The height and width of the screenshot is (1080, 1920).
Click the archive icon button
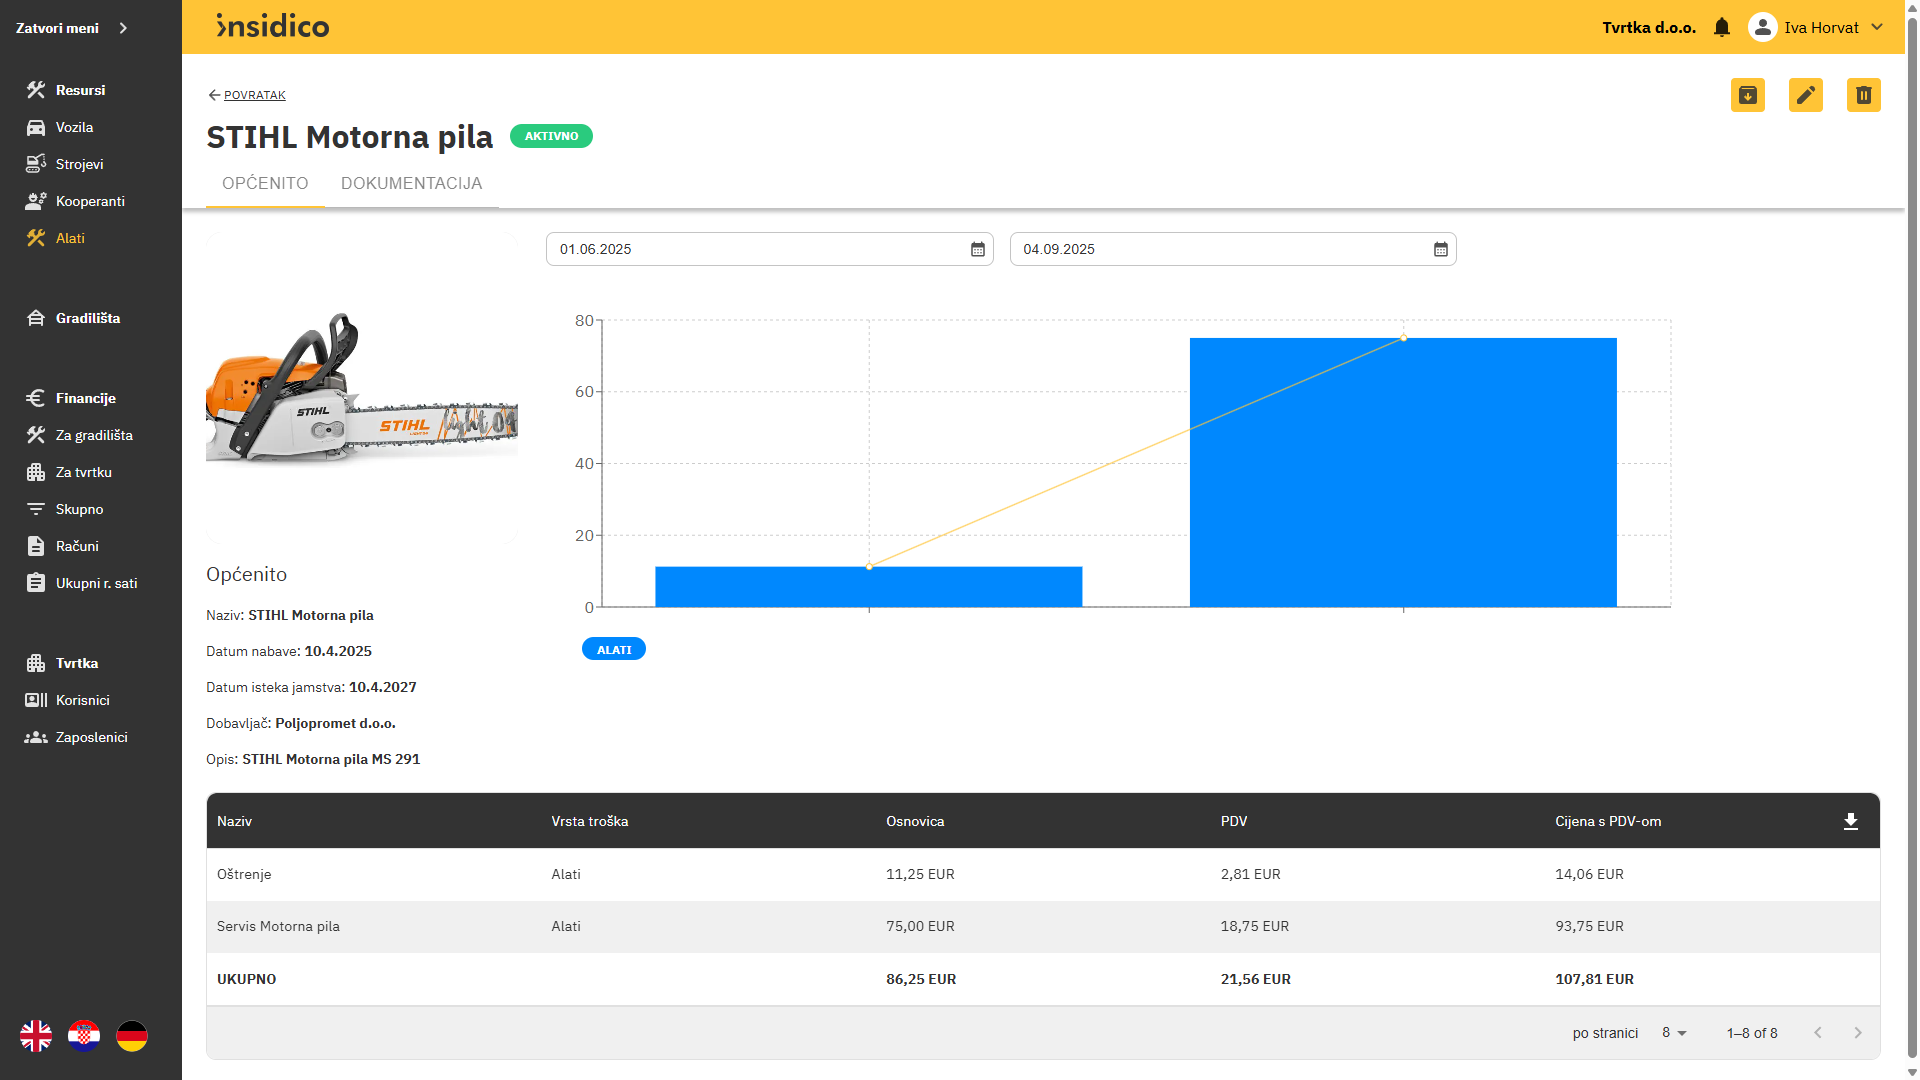click(1747, 95)
